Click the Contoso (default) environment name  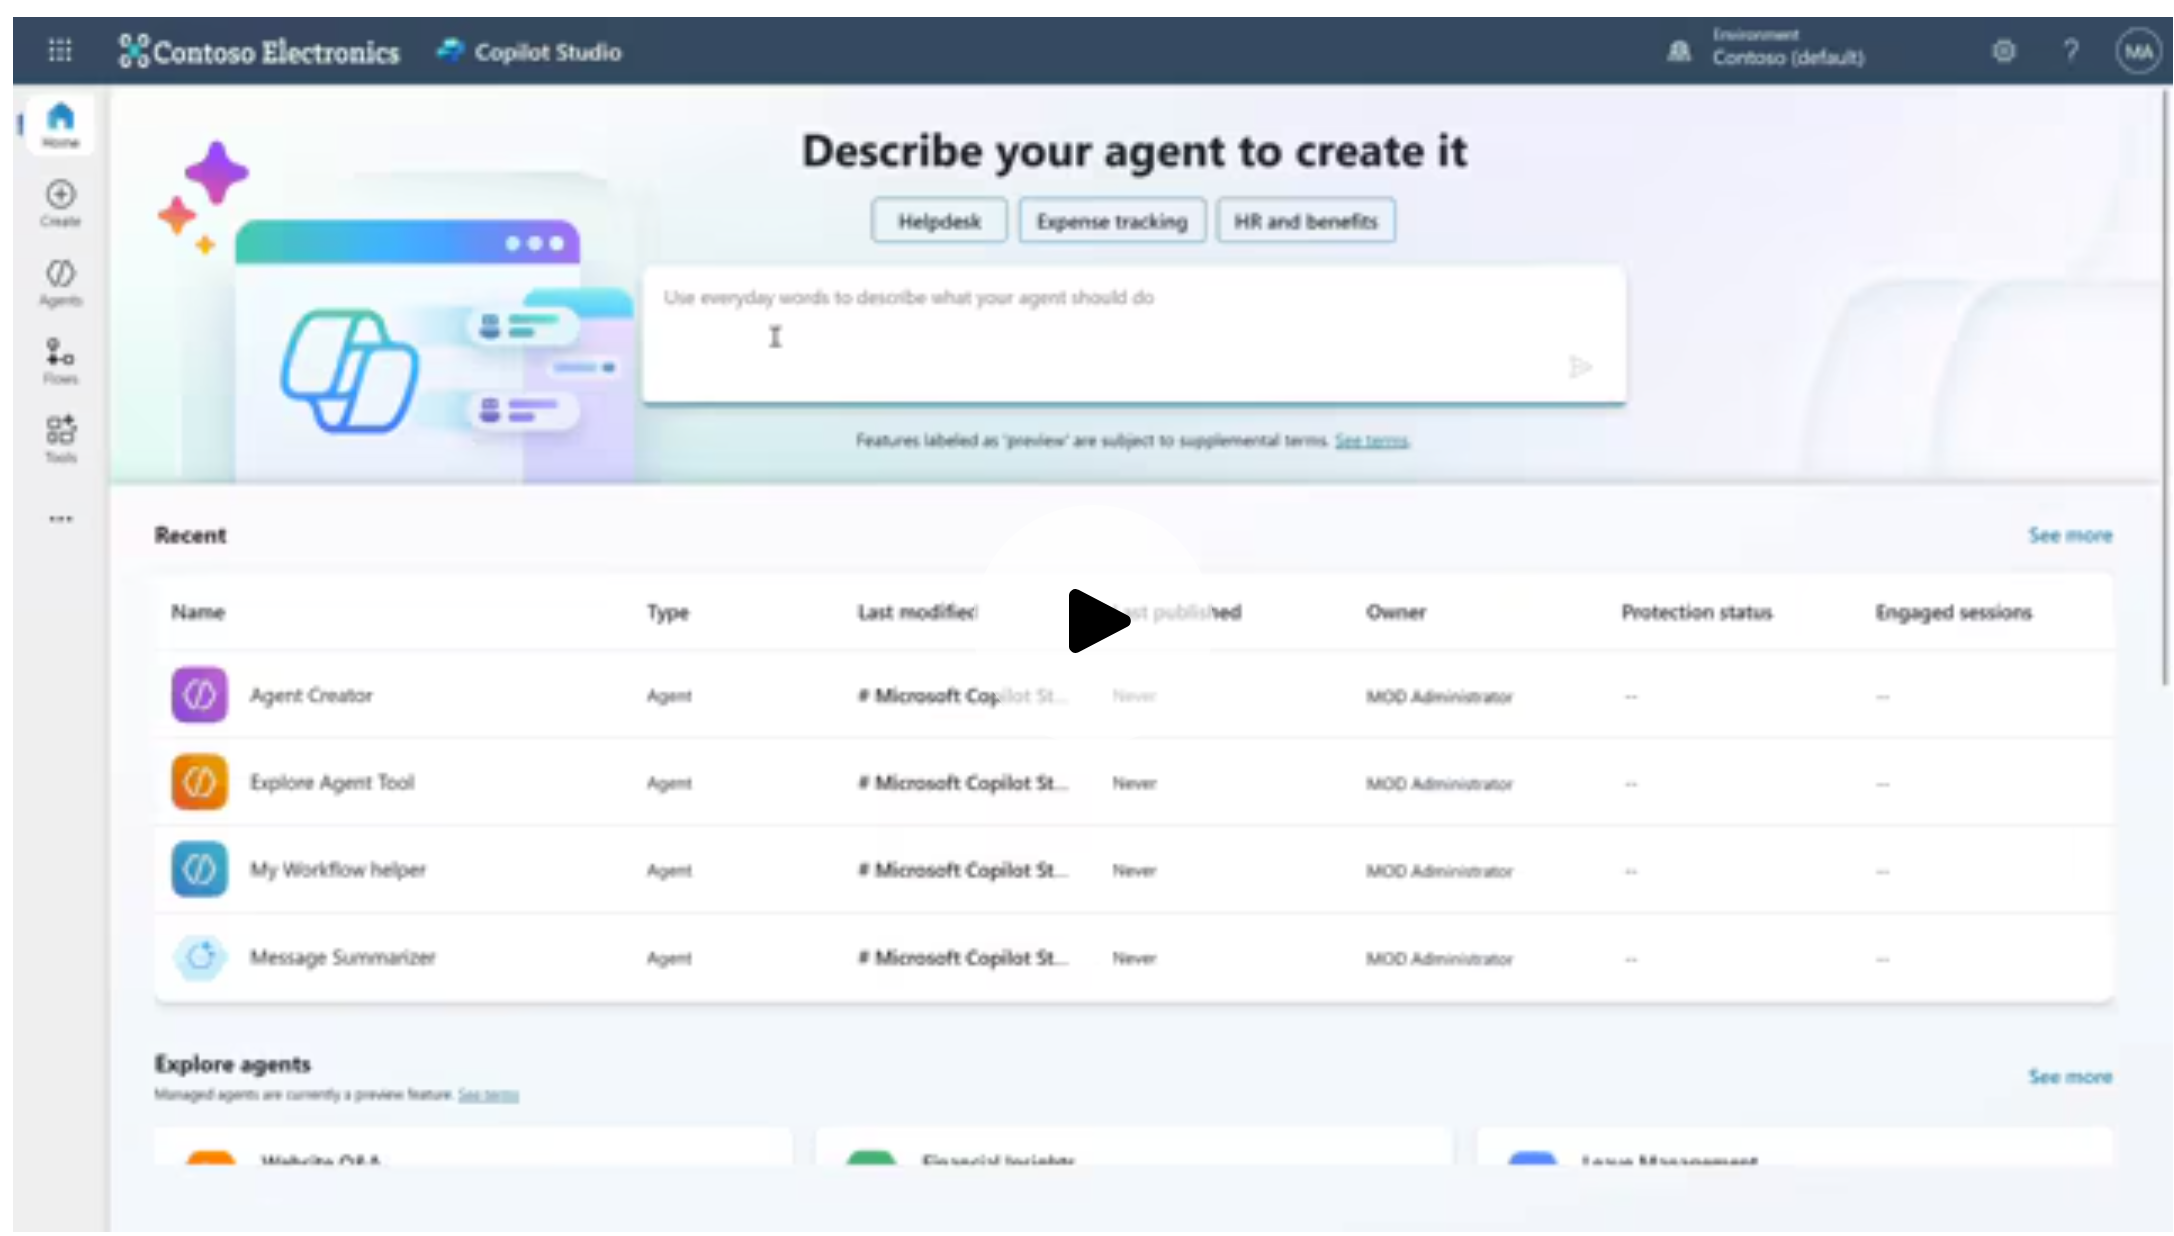[1788, 58]
